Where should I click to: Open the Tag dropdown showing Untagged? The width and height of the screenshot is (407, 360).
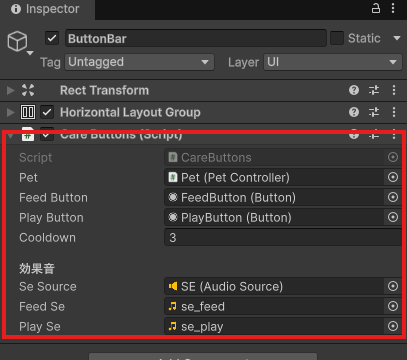[139, 62]
